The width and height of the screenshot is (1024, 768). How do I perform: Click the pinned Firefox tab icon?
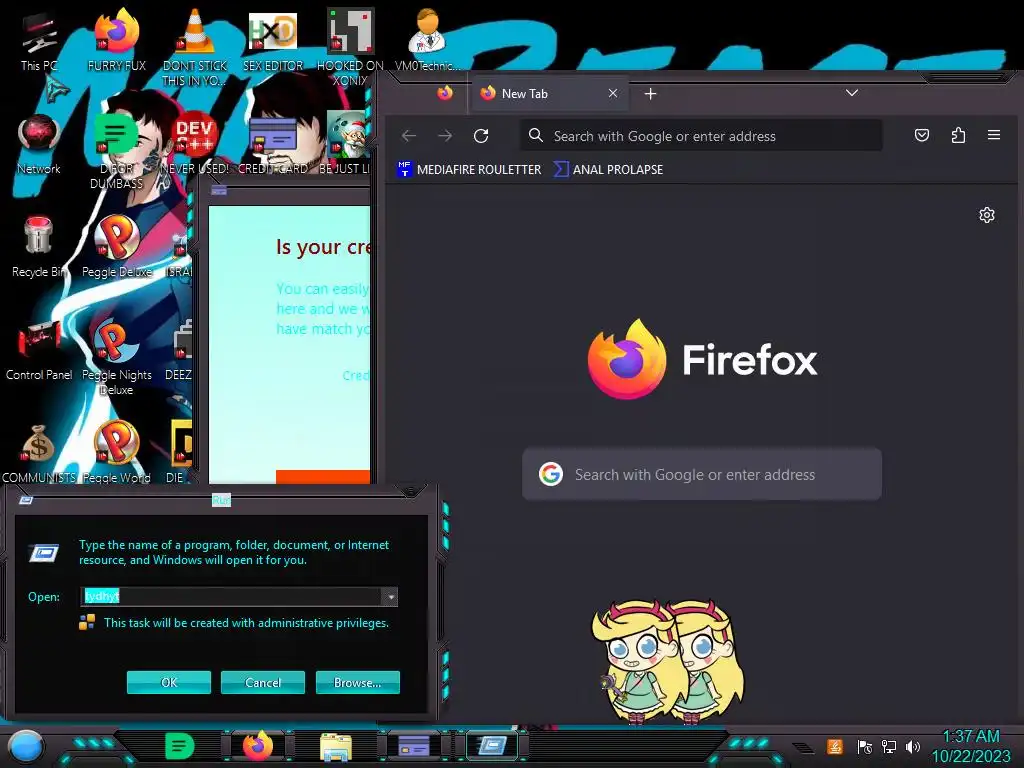coord(445,93)
